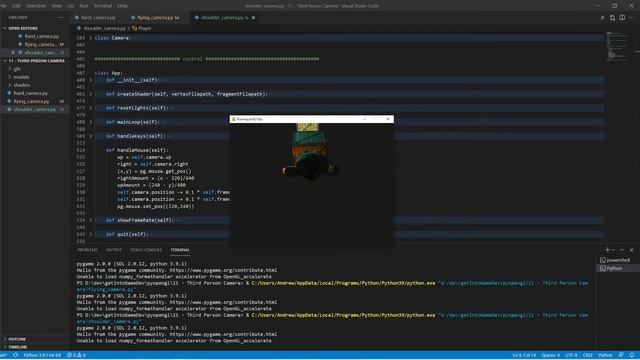Open flying_camera.py in the project file tree

31,101
